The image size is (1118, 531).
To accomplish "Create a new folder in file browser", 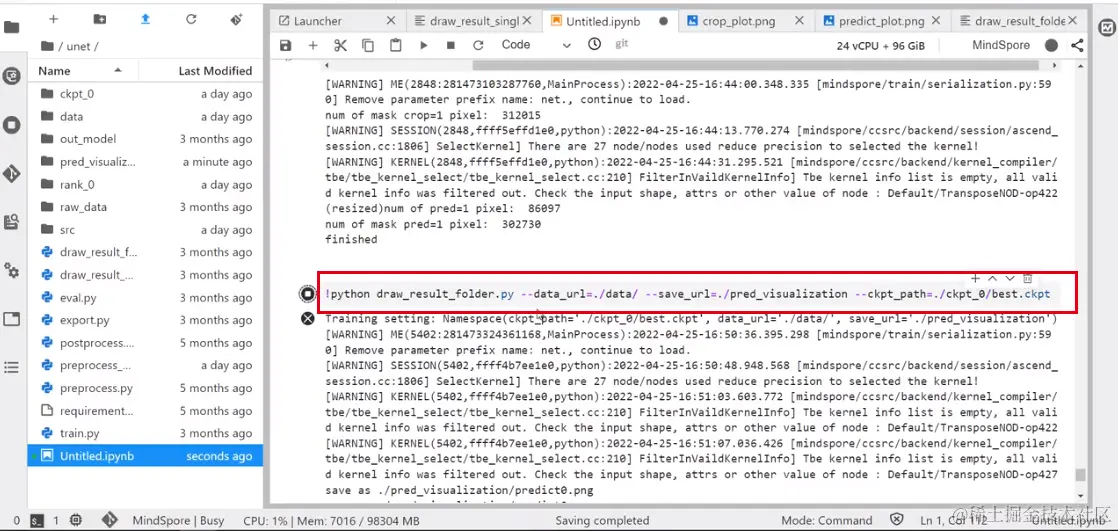I will click(100, 19).
